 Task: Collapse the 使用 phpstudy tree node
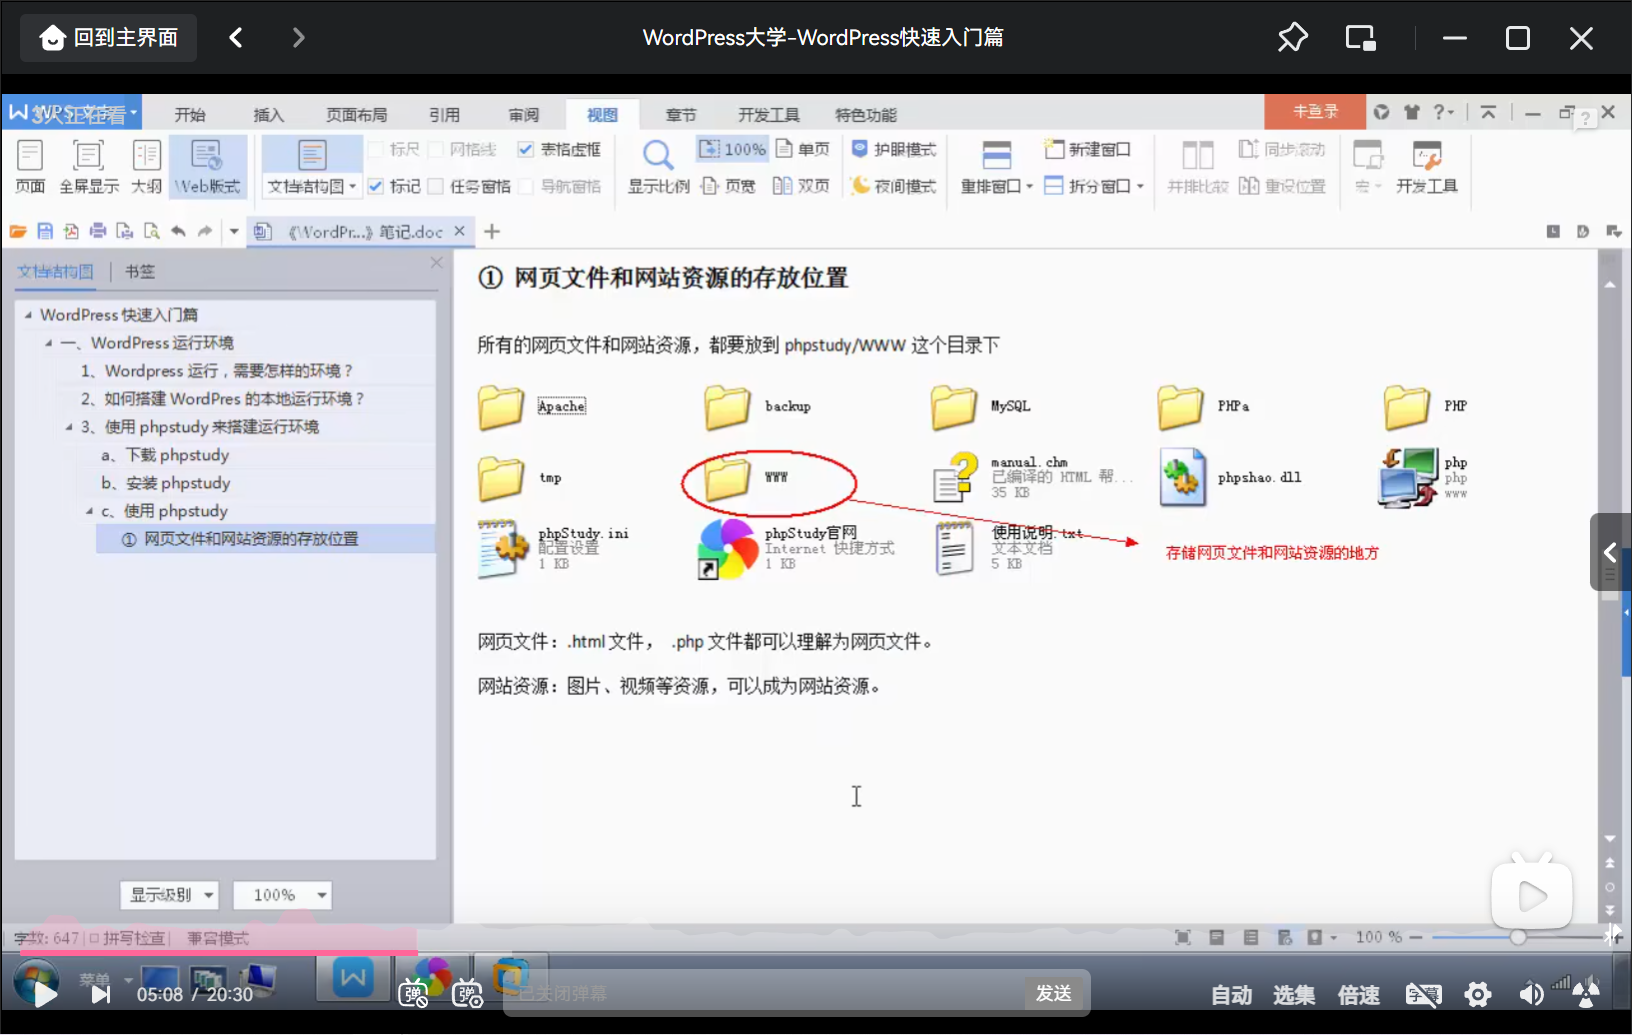pyautogui.click(x=89, y=511)
